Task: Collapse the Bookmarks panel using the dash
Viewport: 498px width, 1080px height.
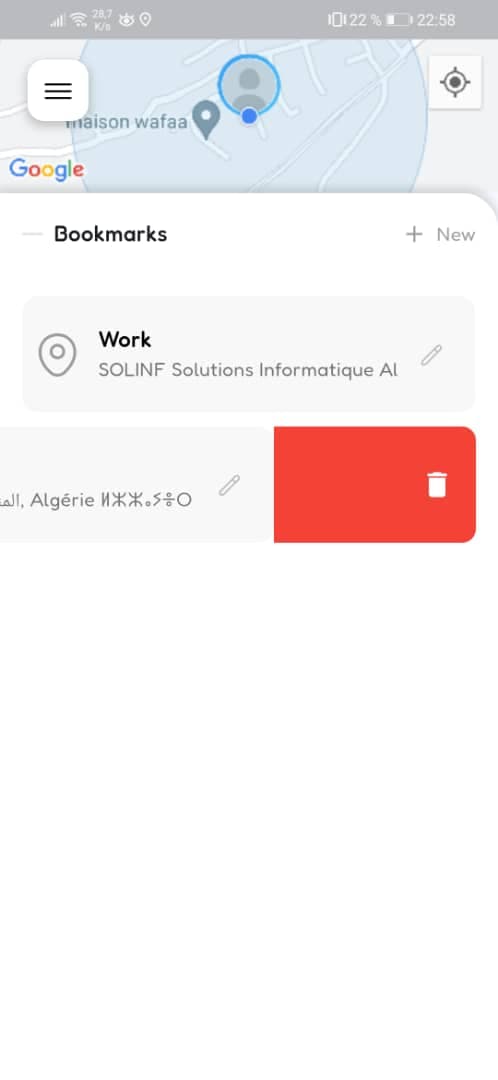Action: 32,234
